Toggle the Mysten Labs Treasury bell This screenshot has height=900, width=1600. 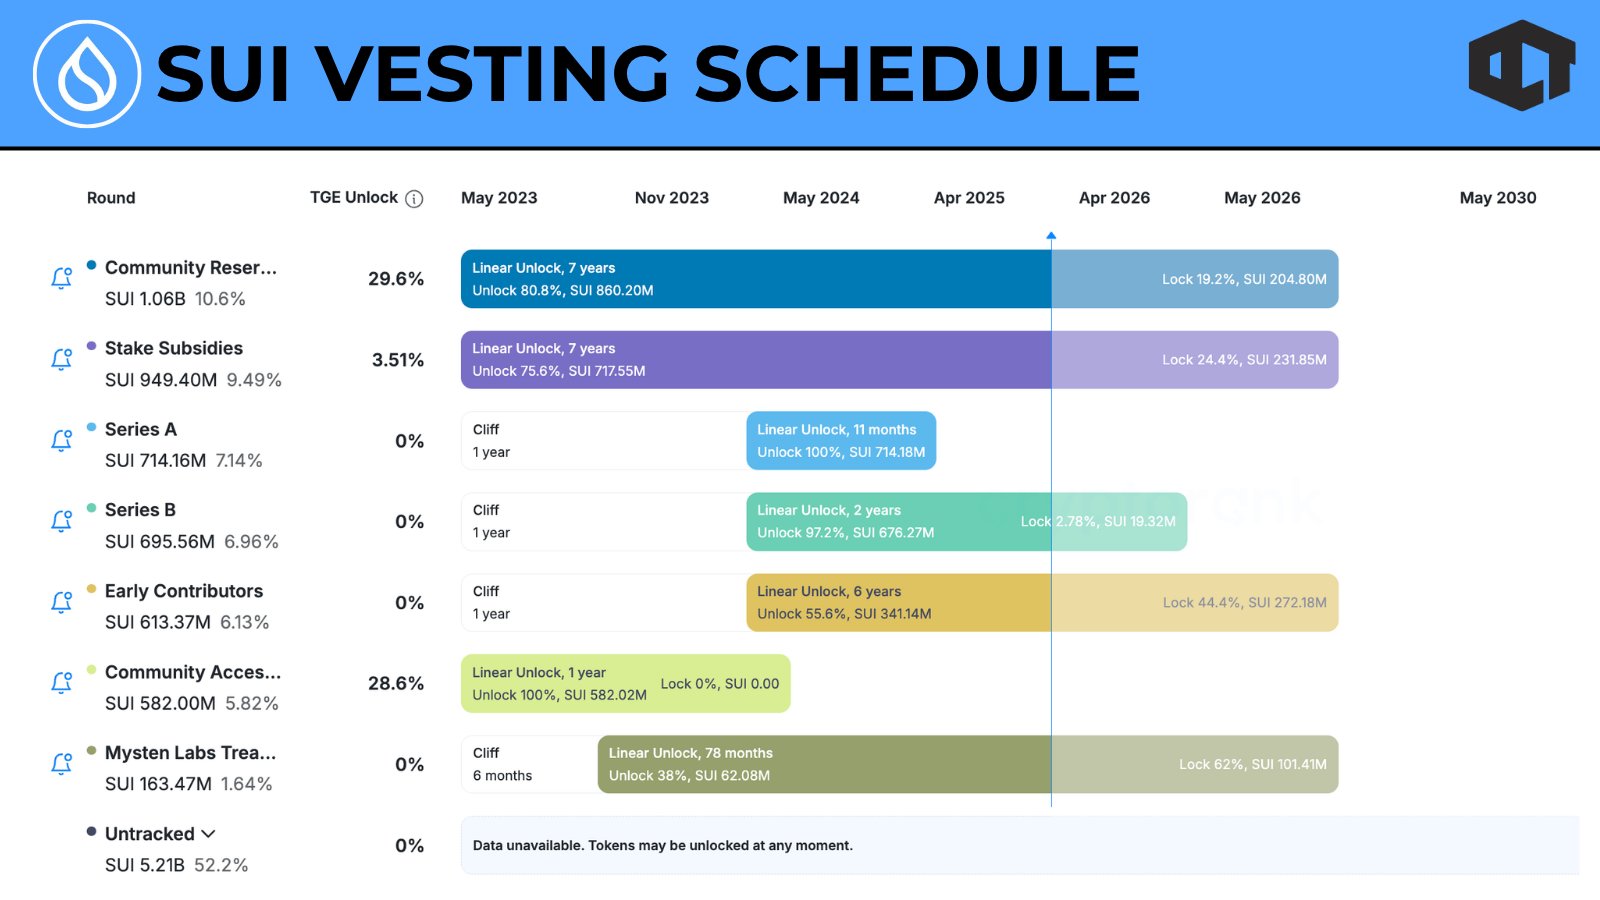click(x=61, y=764)
